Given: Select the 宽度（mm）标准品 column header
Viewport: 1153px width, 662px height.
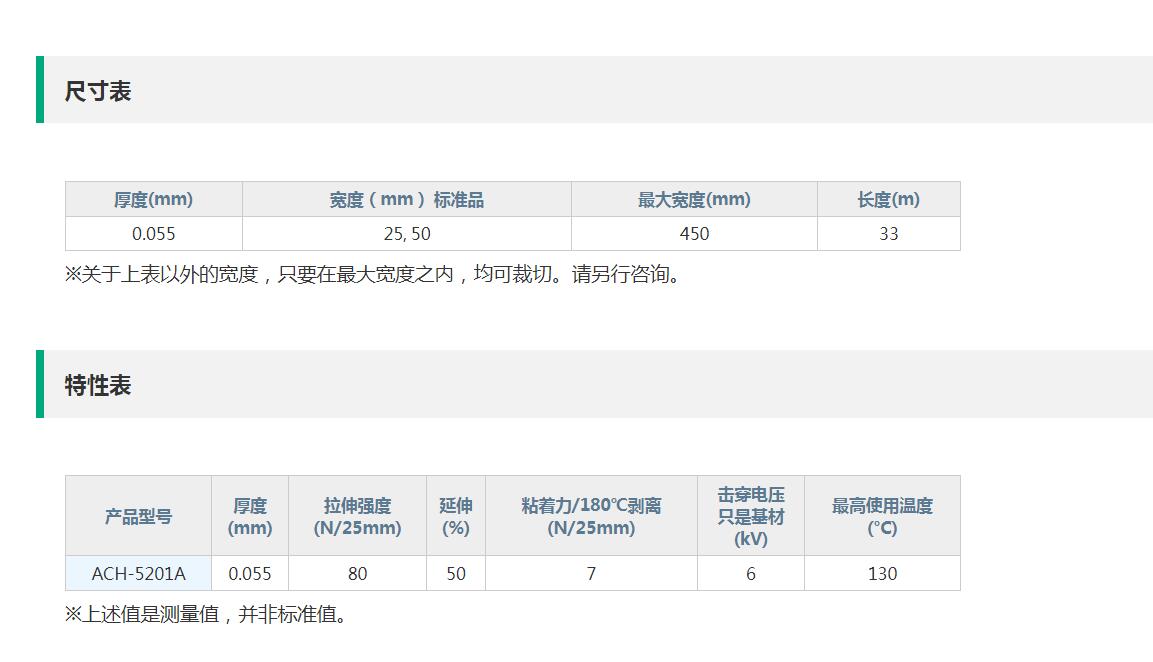Looking at the screenshot, I should pos(407,199).
